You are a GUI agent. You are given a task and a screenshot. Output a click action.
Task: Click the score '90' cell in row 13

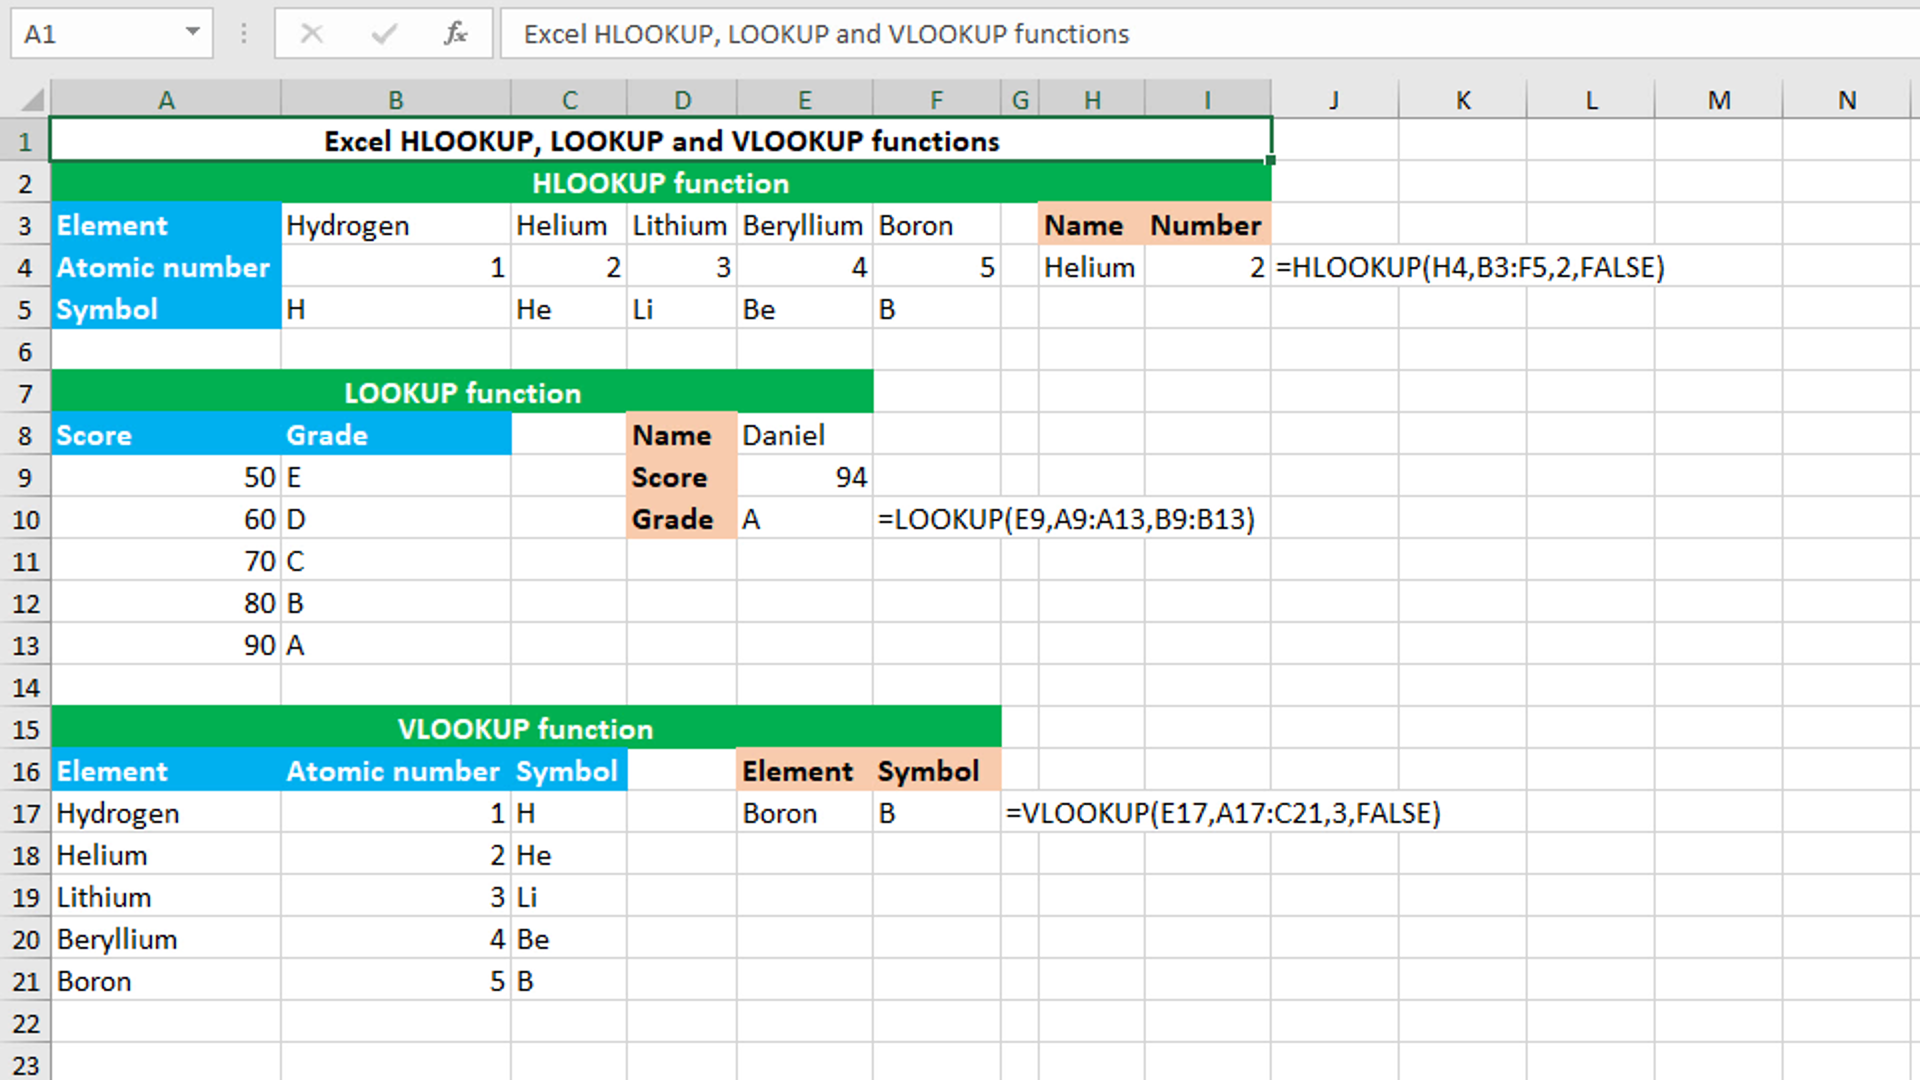tap(166, 645)
